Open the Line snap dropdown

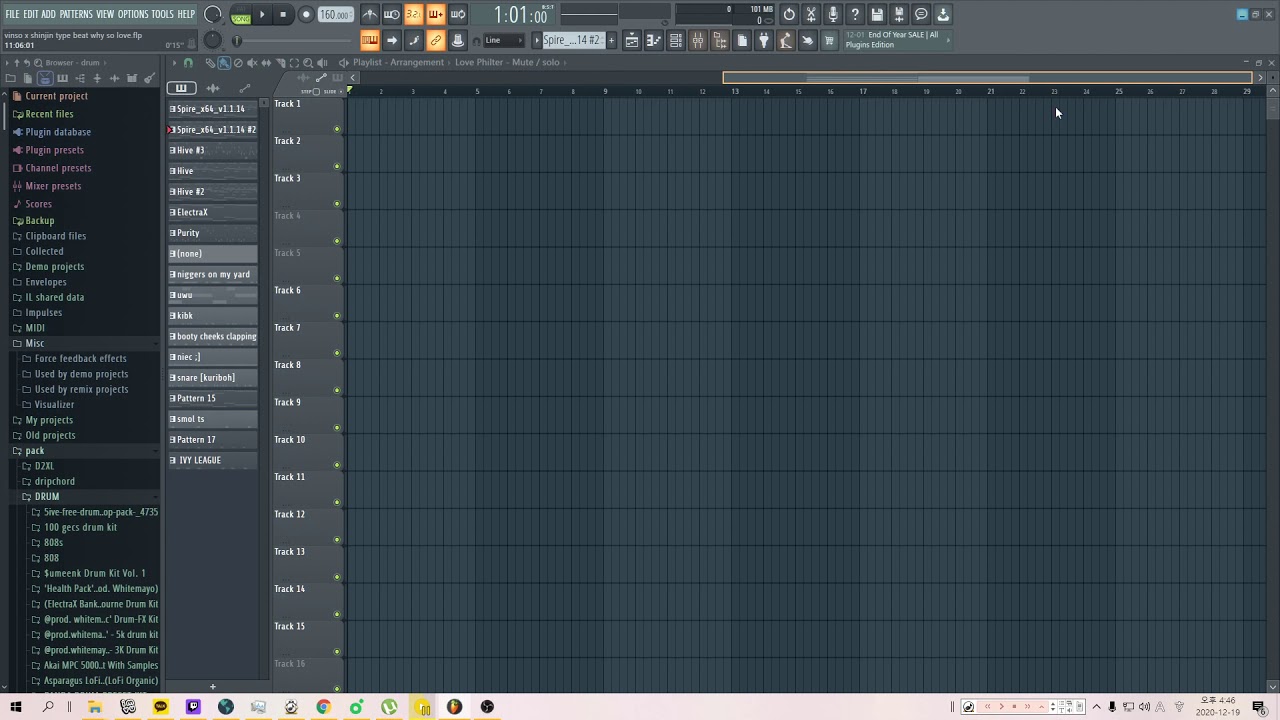[x=504, y=40]
